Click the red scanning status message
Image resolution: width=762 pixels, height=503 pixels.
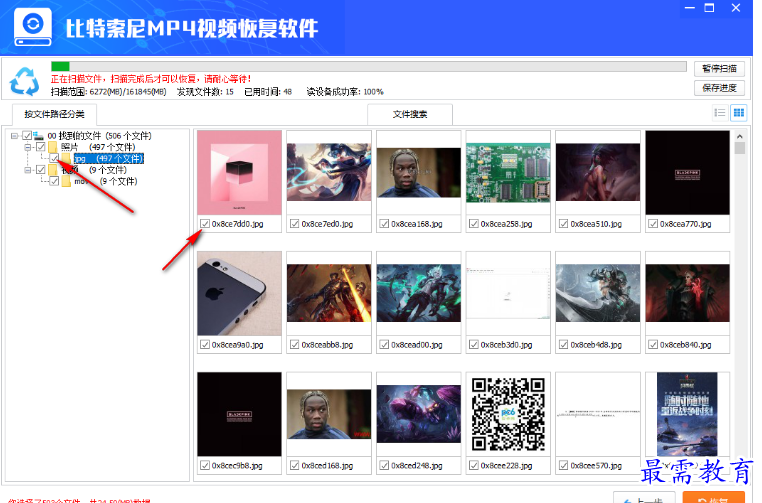[151, 79]
